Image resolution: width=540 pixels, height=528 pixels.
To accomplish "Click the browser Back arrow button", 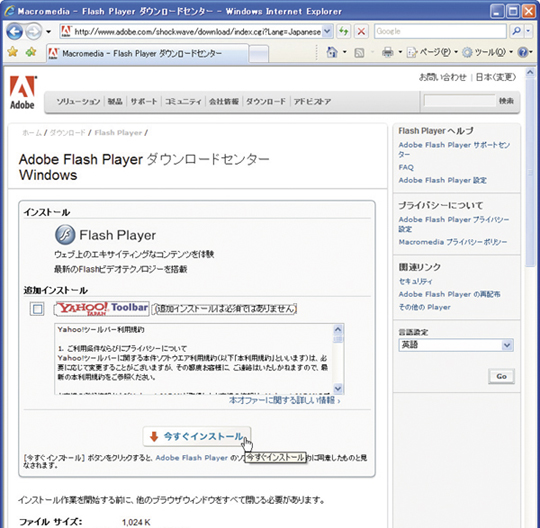I will 14,32.
